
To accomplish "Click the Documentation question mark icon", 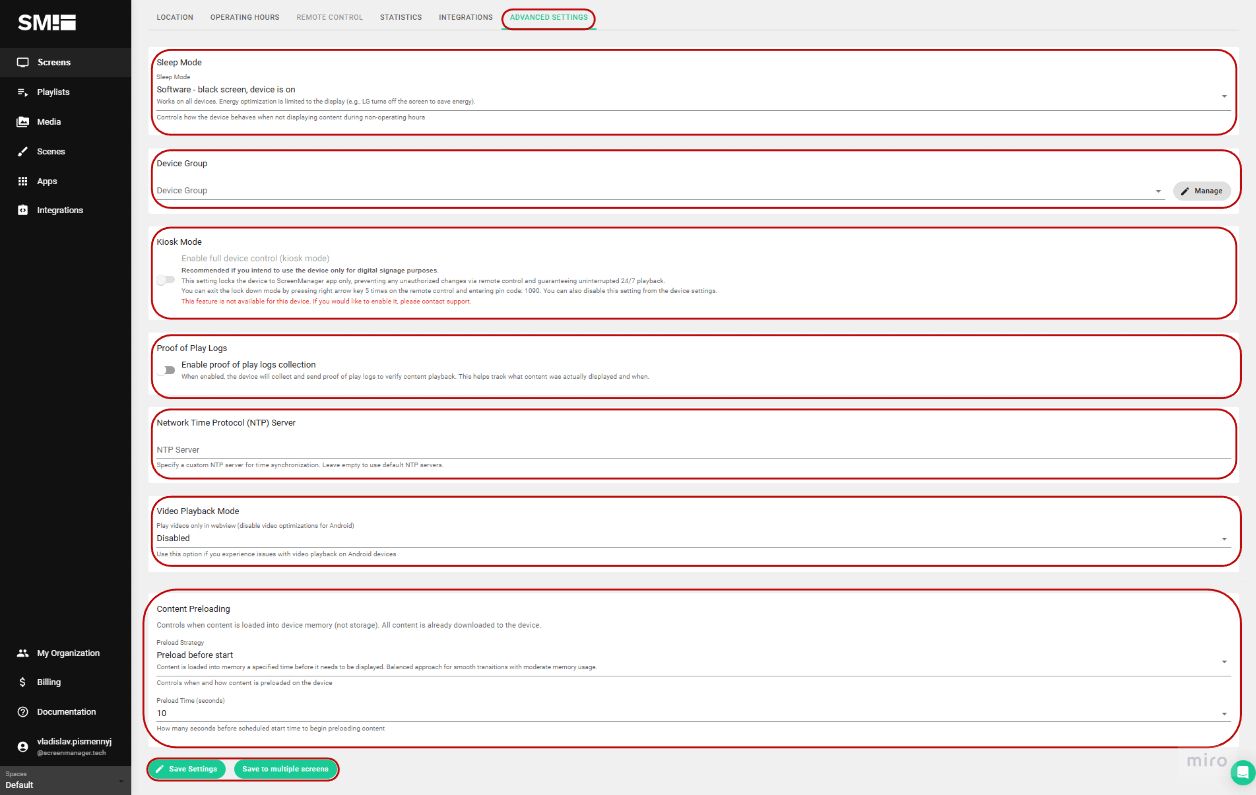I will (22, 712).
